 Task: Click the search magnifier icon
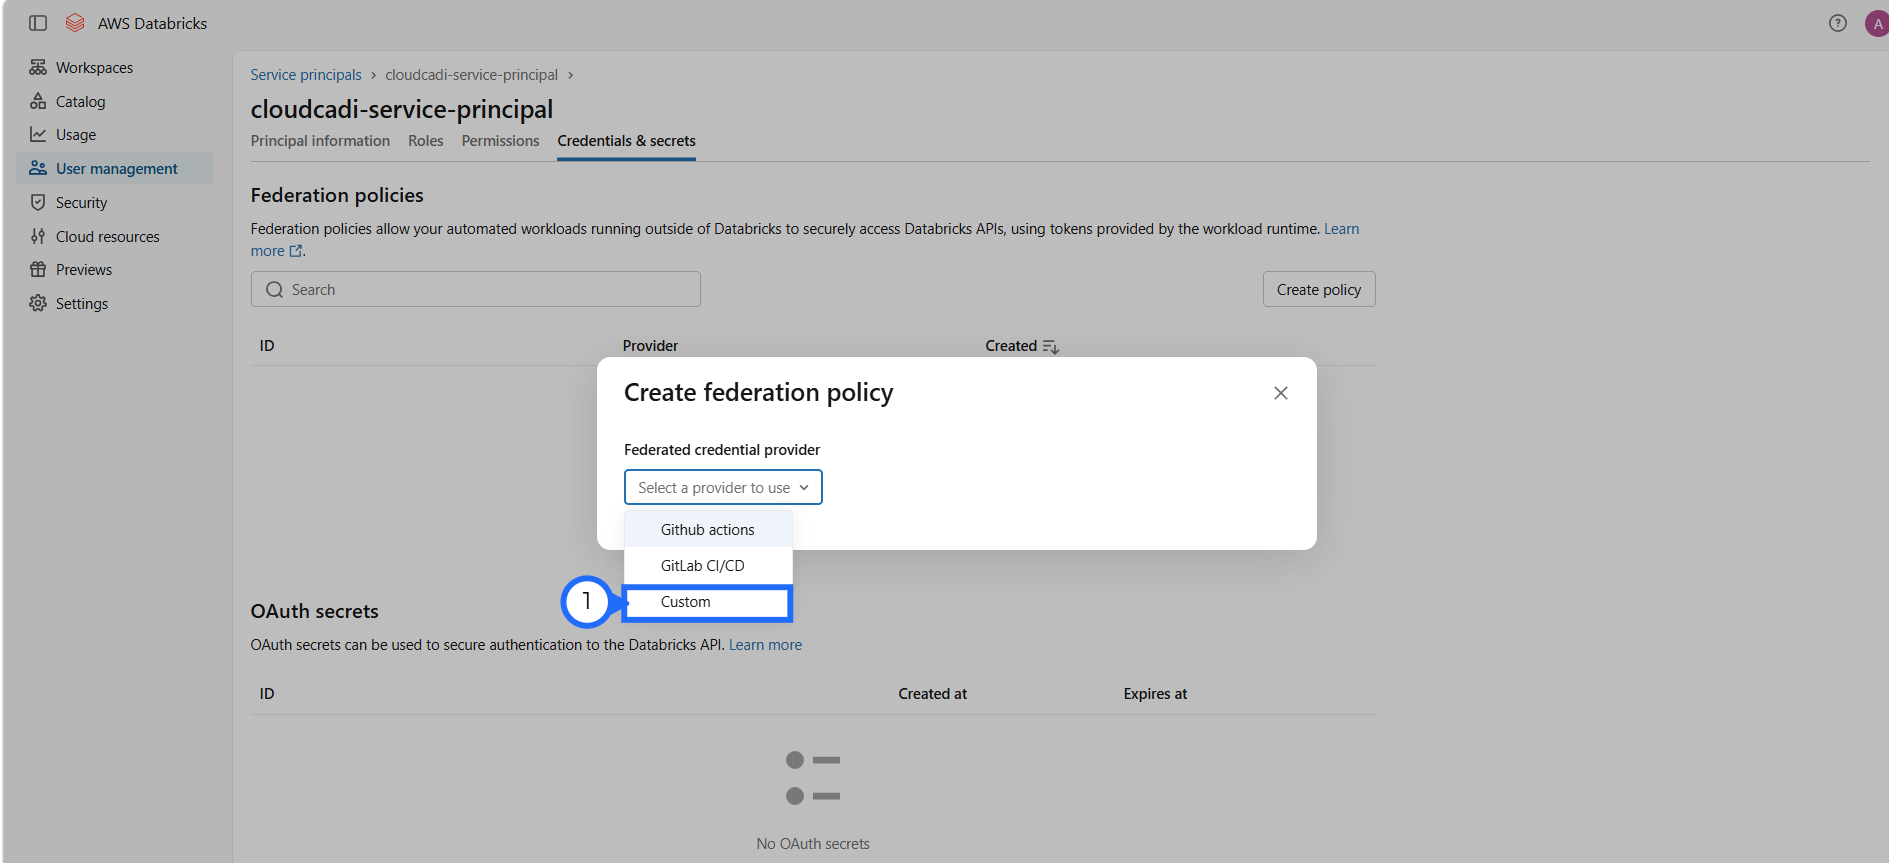274,290
